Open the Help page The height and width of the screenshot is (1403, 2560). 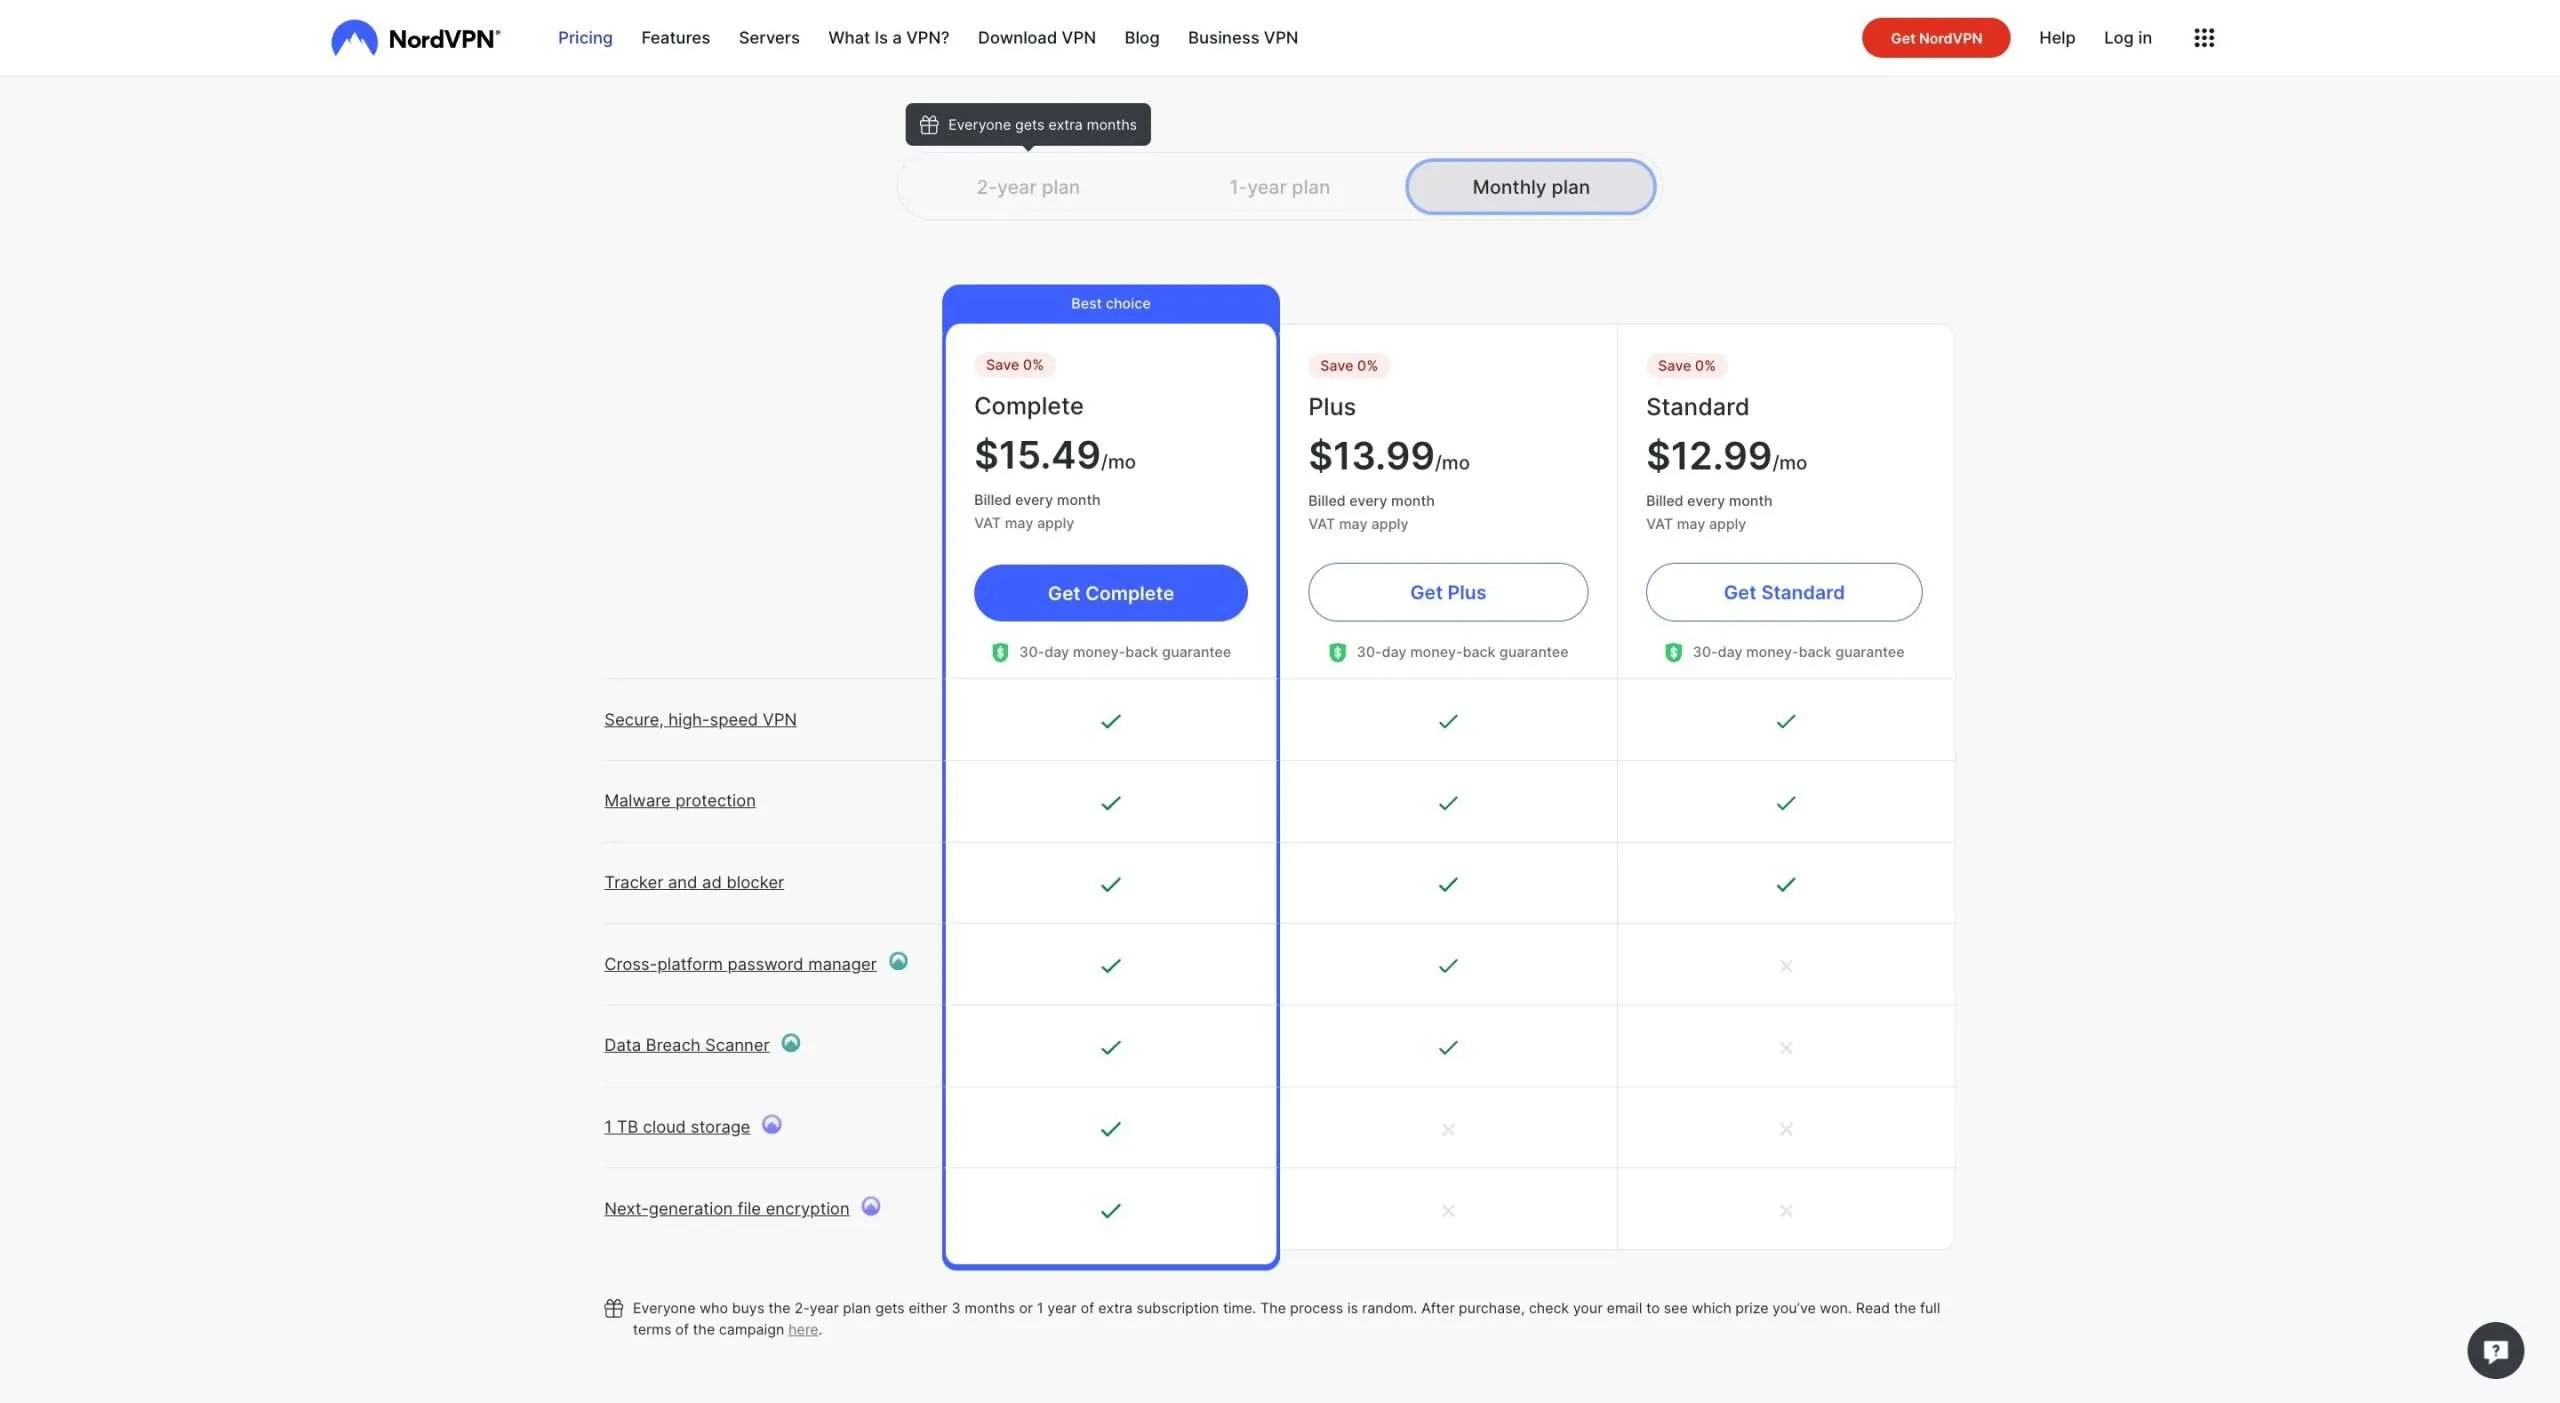[2056, 38]
